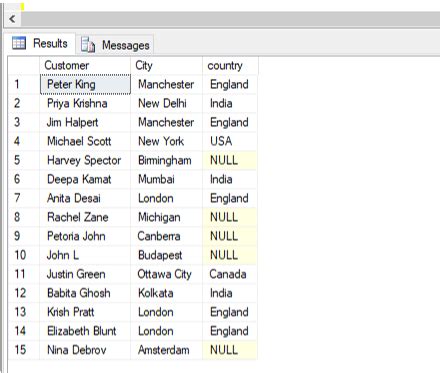Select row header number 1

[x=24, y=84]
